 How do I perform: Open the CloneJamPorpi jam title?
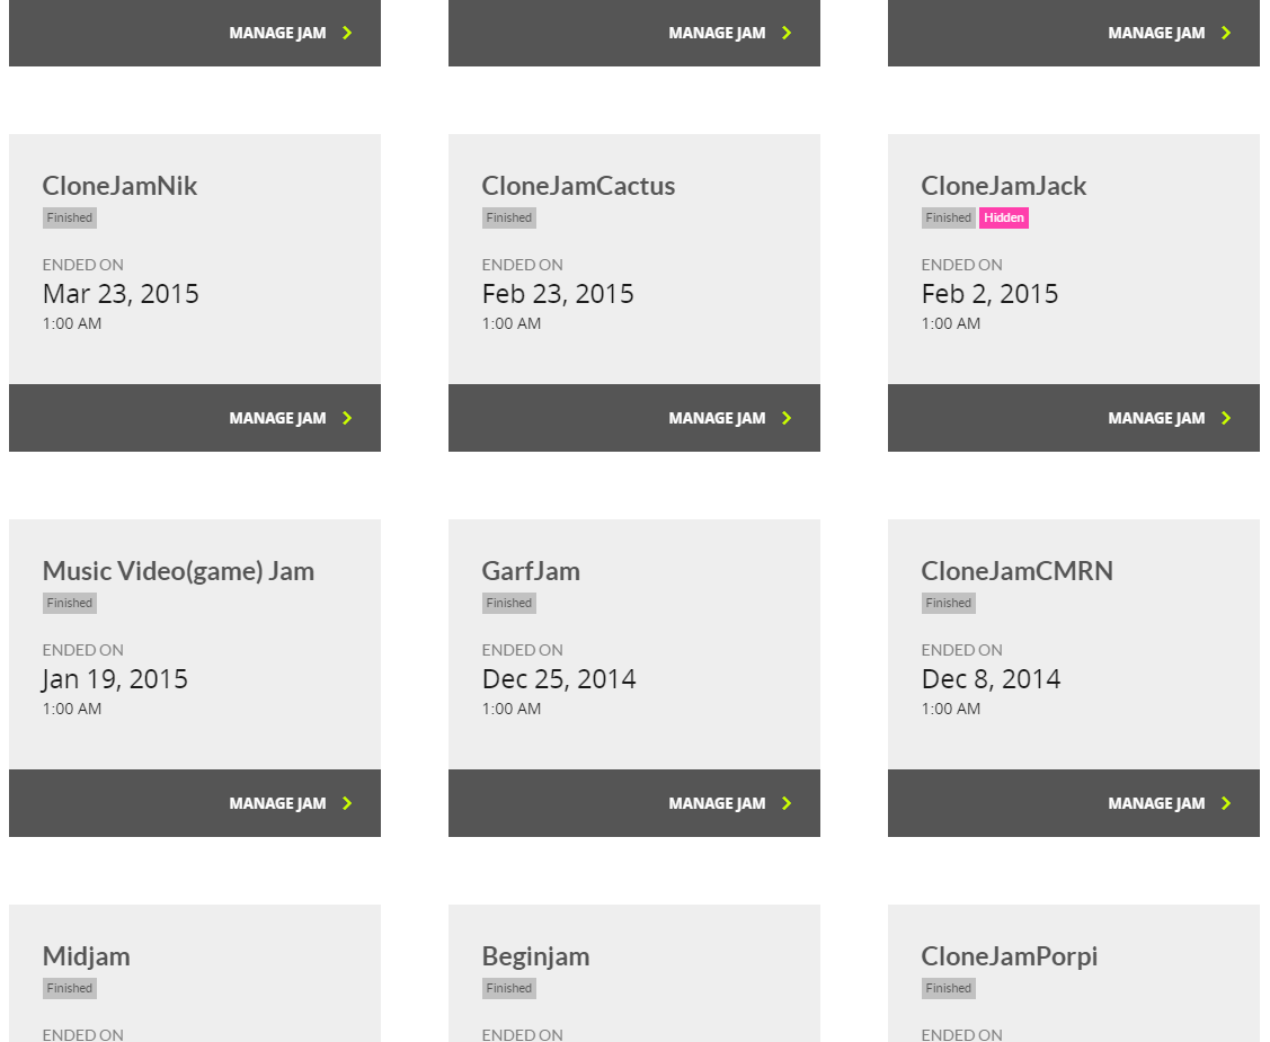tap(1009, 957)
